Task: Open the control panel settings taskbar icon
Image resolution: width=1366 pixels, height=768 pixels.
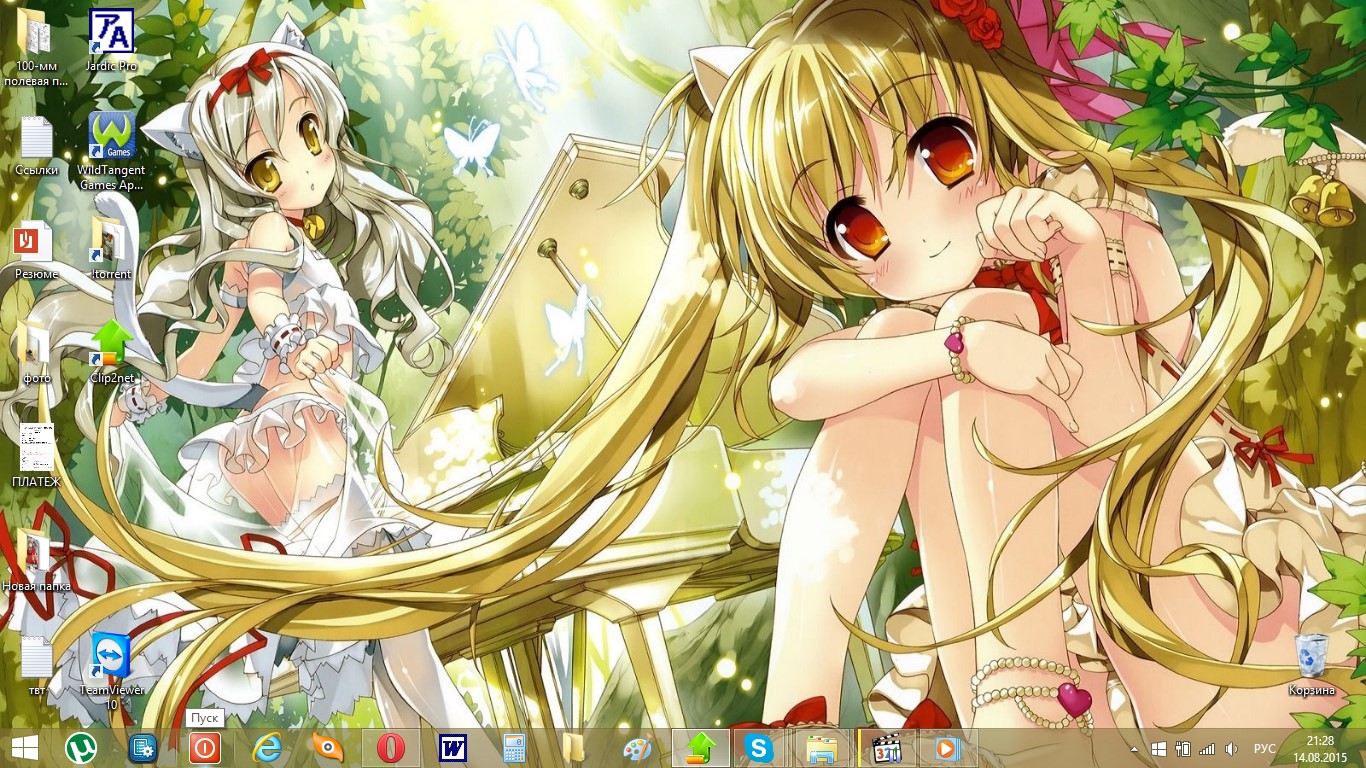Action: click(142, 748)
